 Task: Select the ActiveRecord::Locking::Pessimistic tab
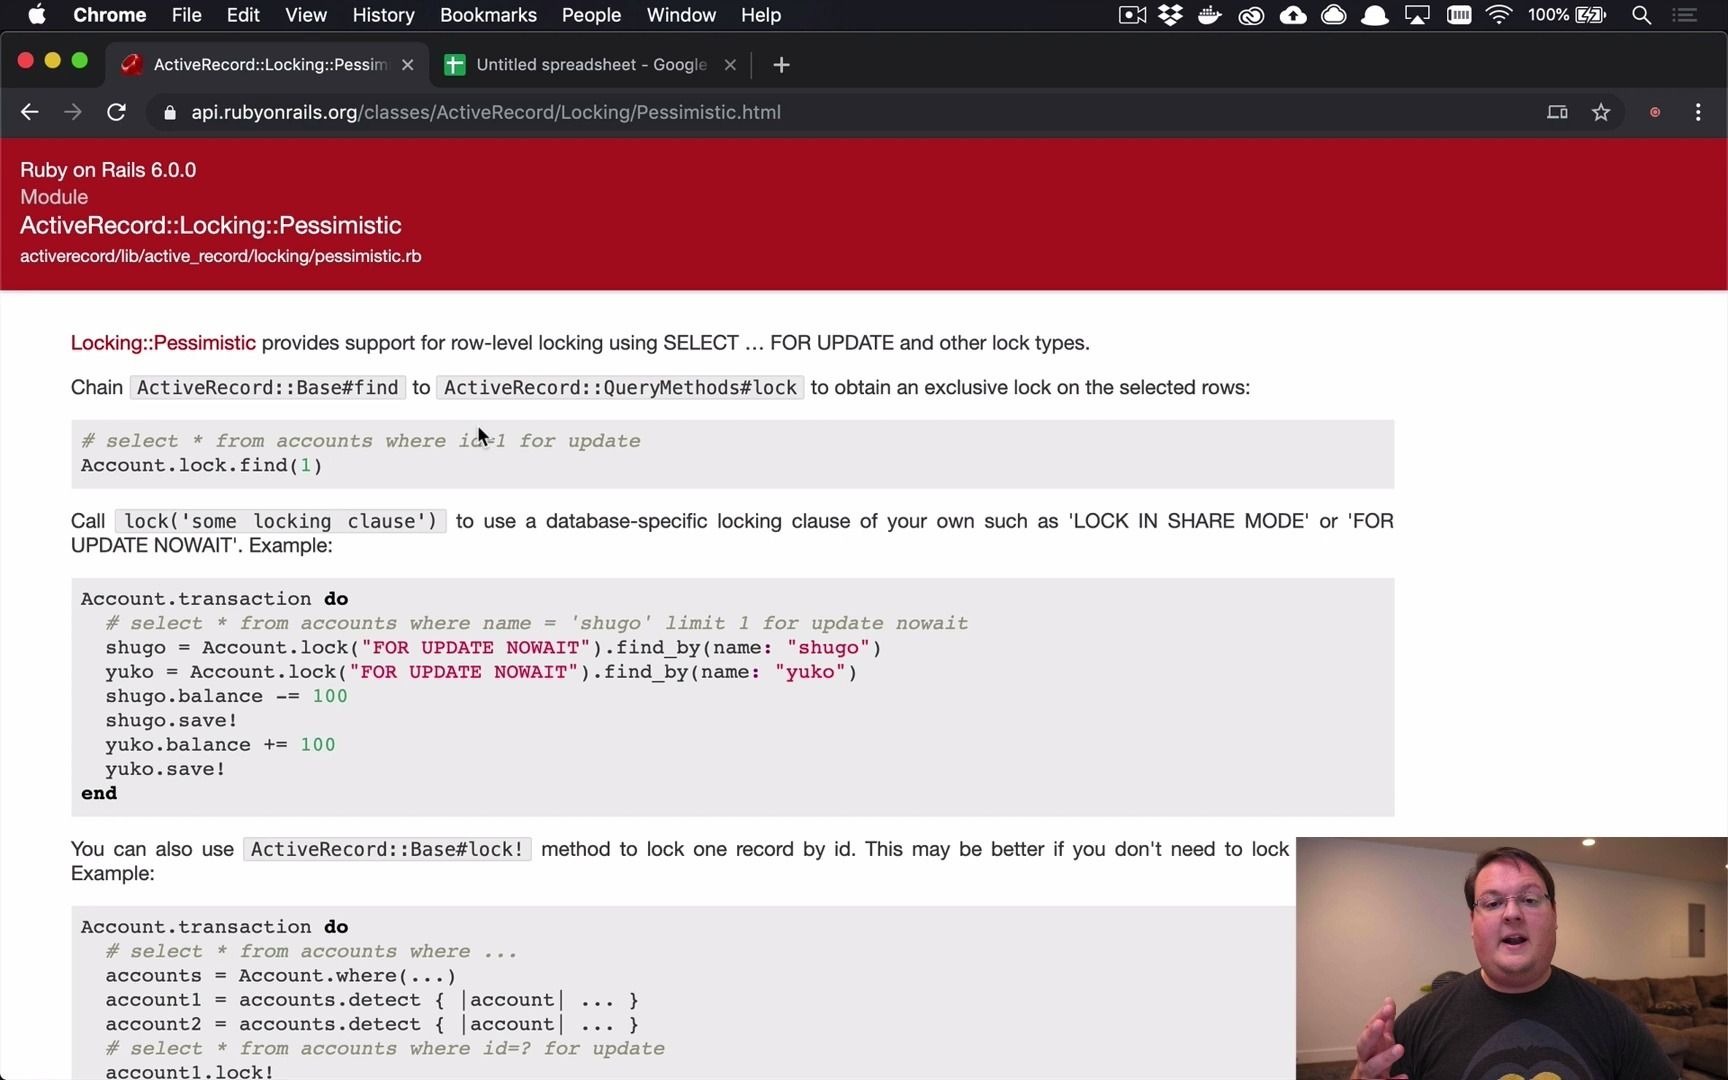click(x=268, y=65)
